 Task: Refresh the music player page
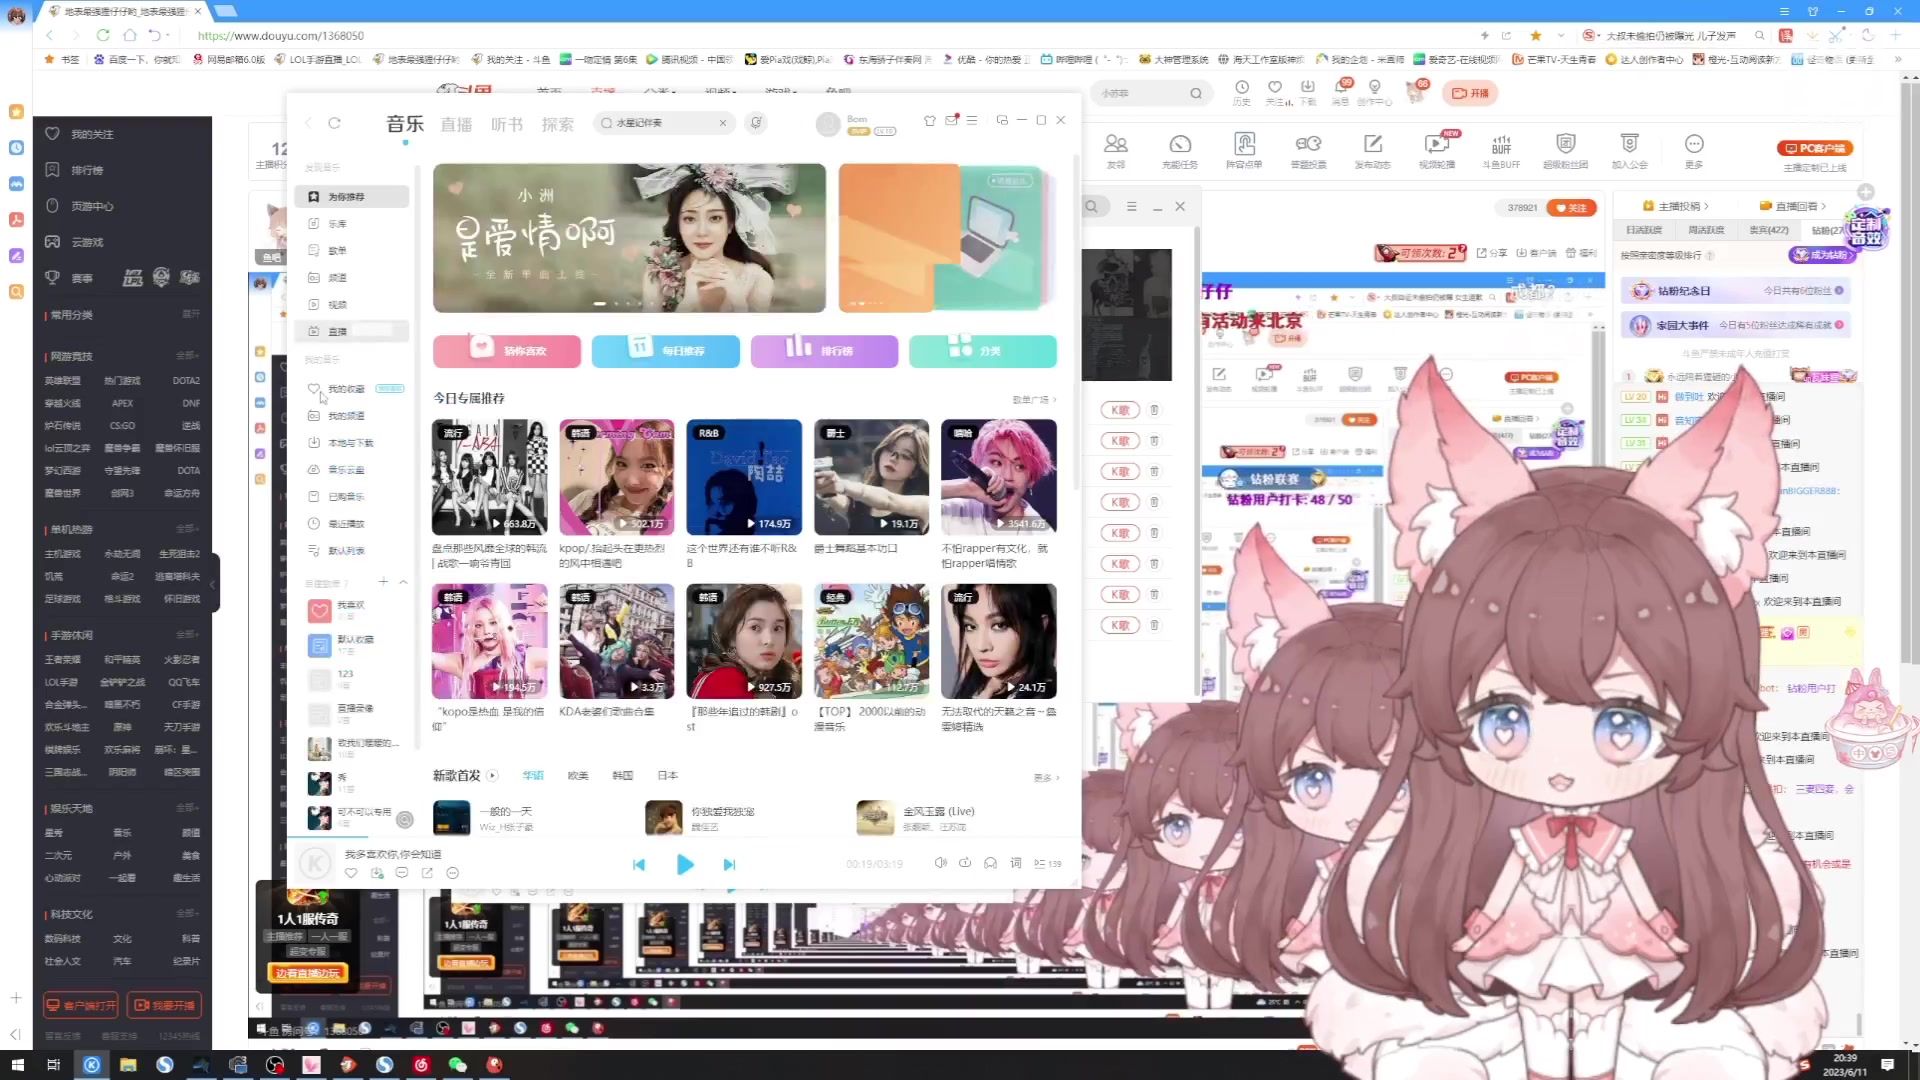(x=335, y=123)
